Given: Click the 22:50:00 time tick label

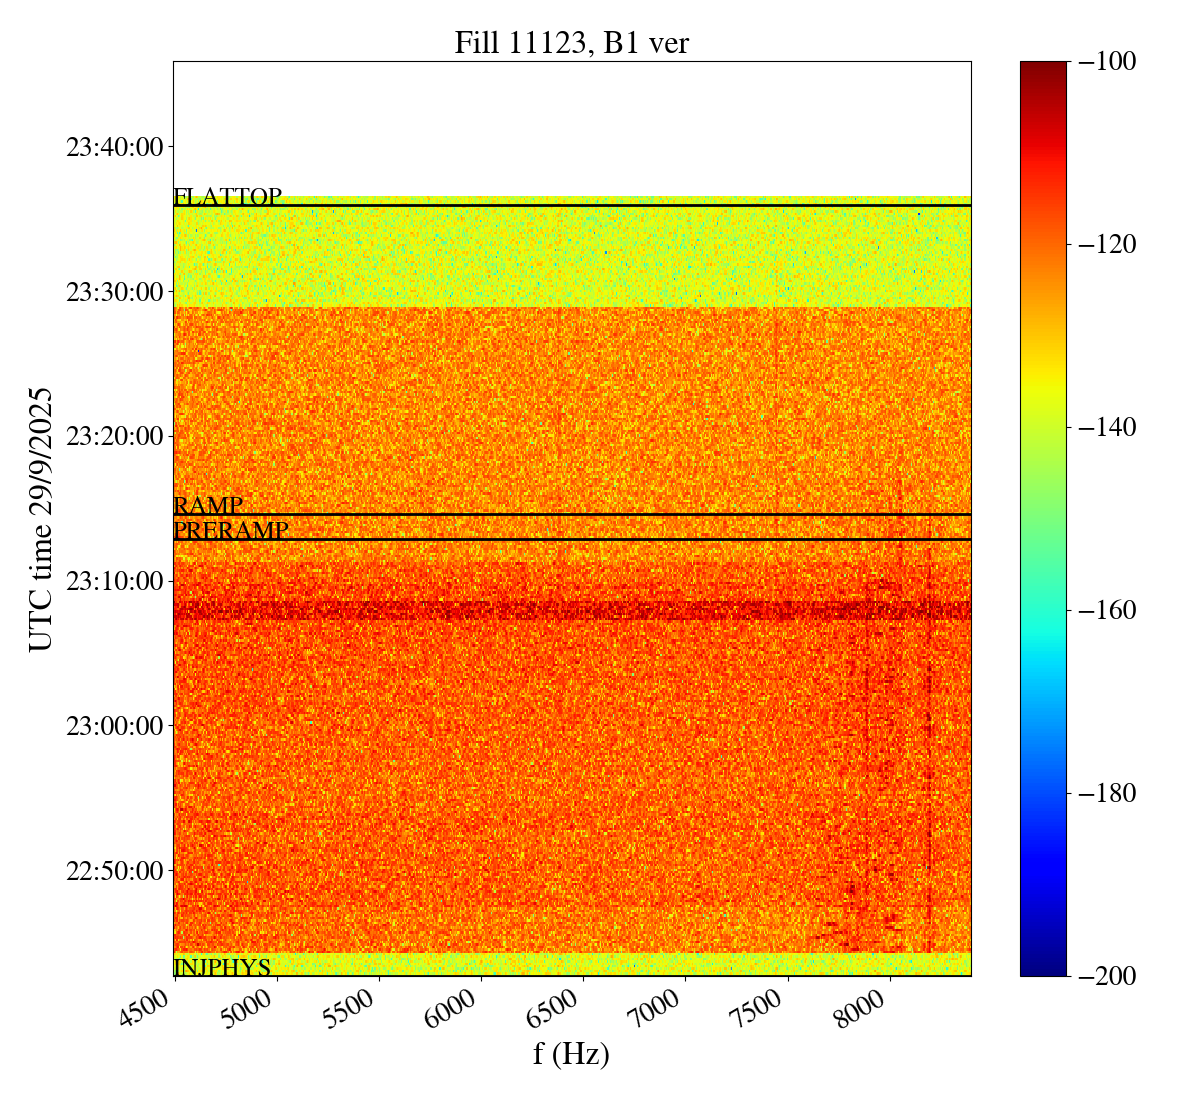Looking at the screenshot, I should [x=114, y=871].
